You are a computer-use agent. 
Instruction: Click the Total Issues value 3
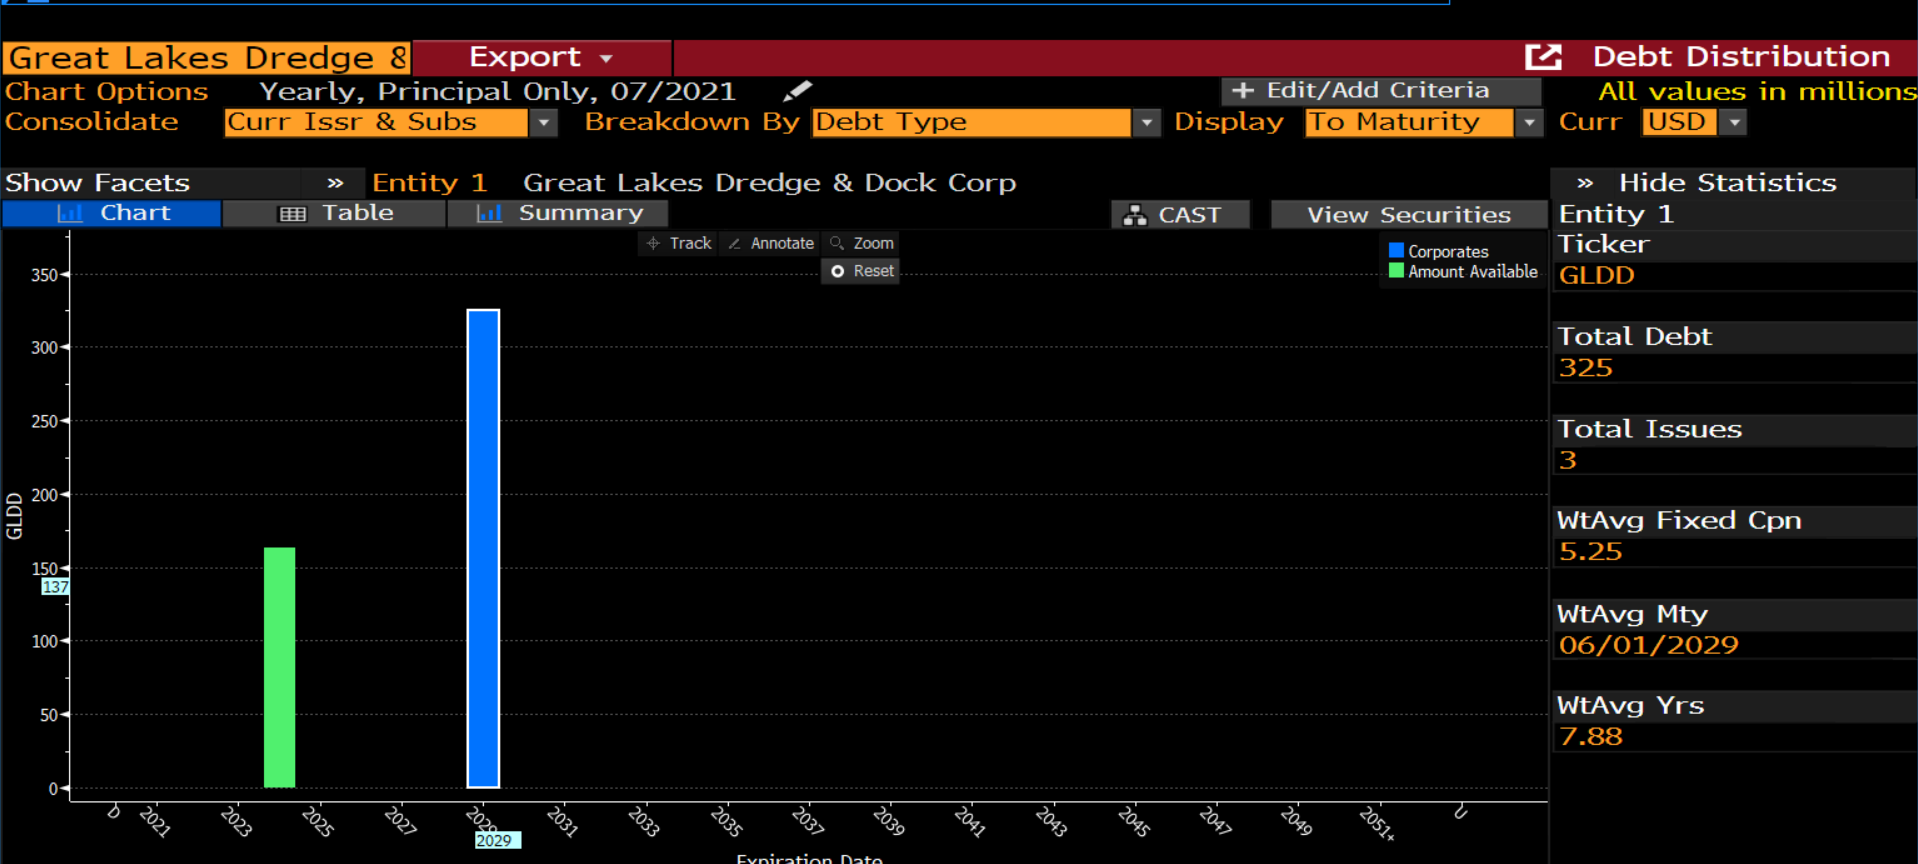(x=1568, y=460)
